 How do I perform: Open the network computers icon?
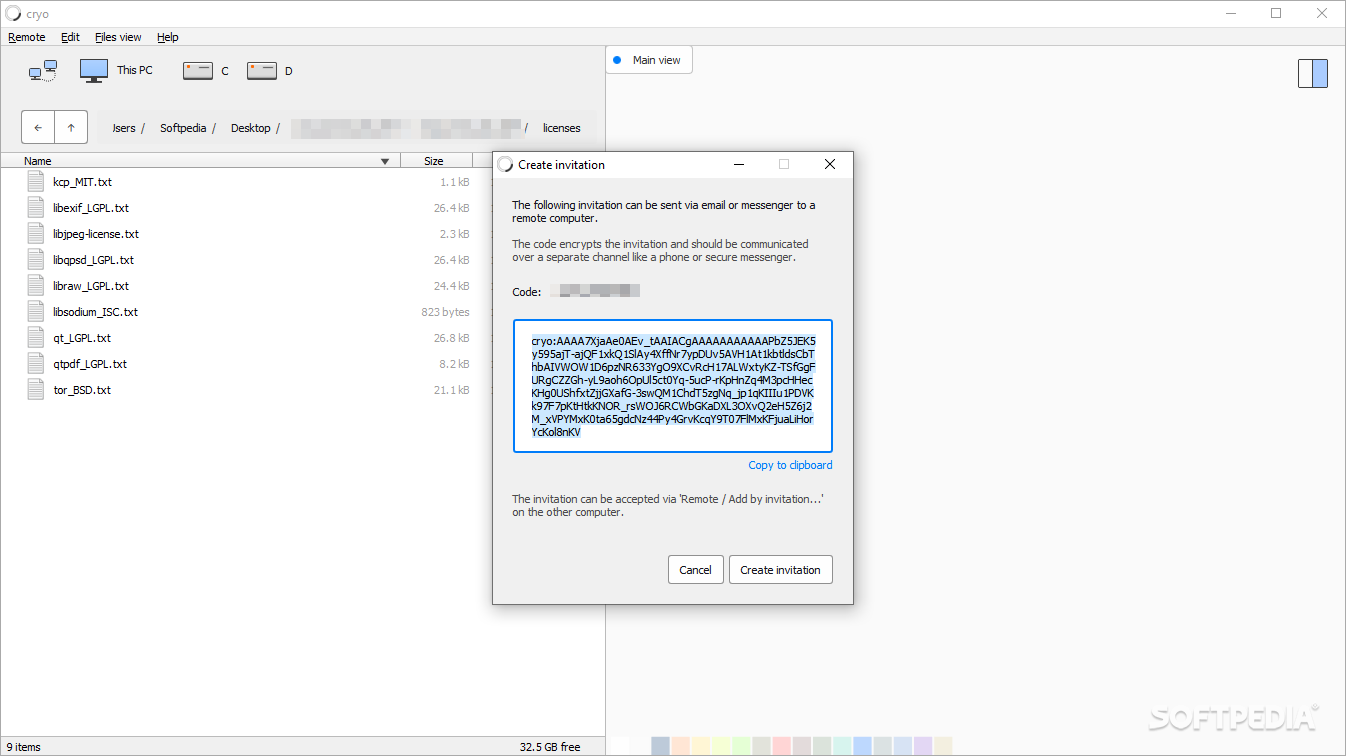coord(43,70)
